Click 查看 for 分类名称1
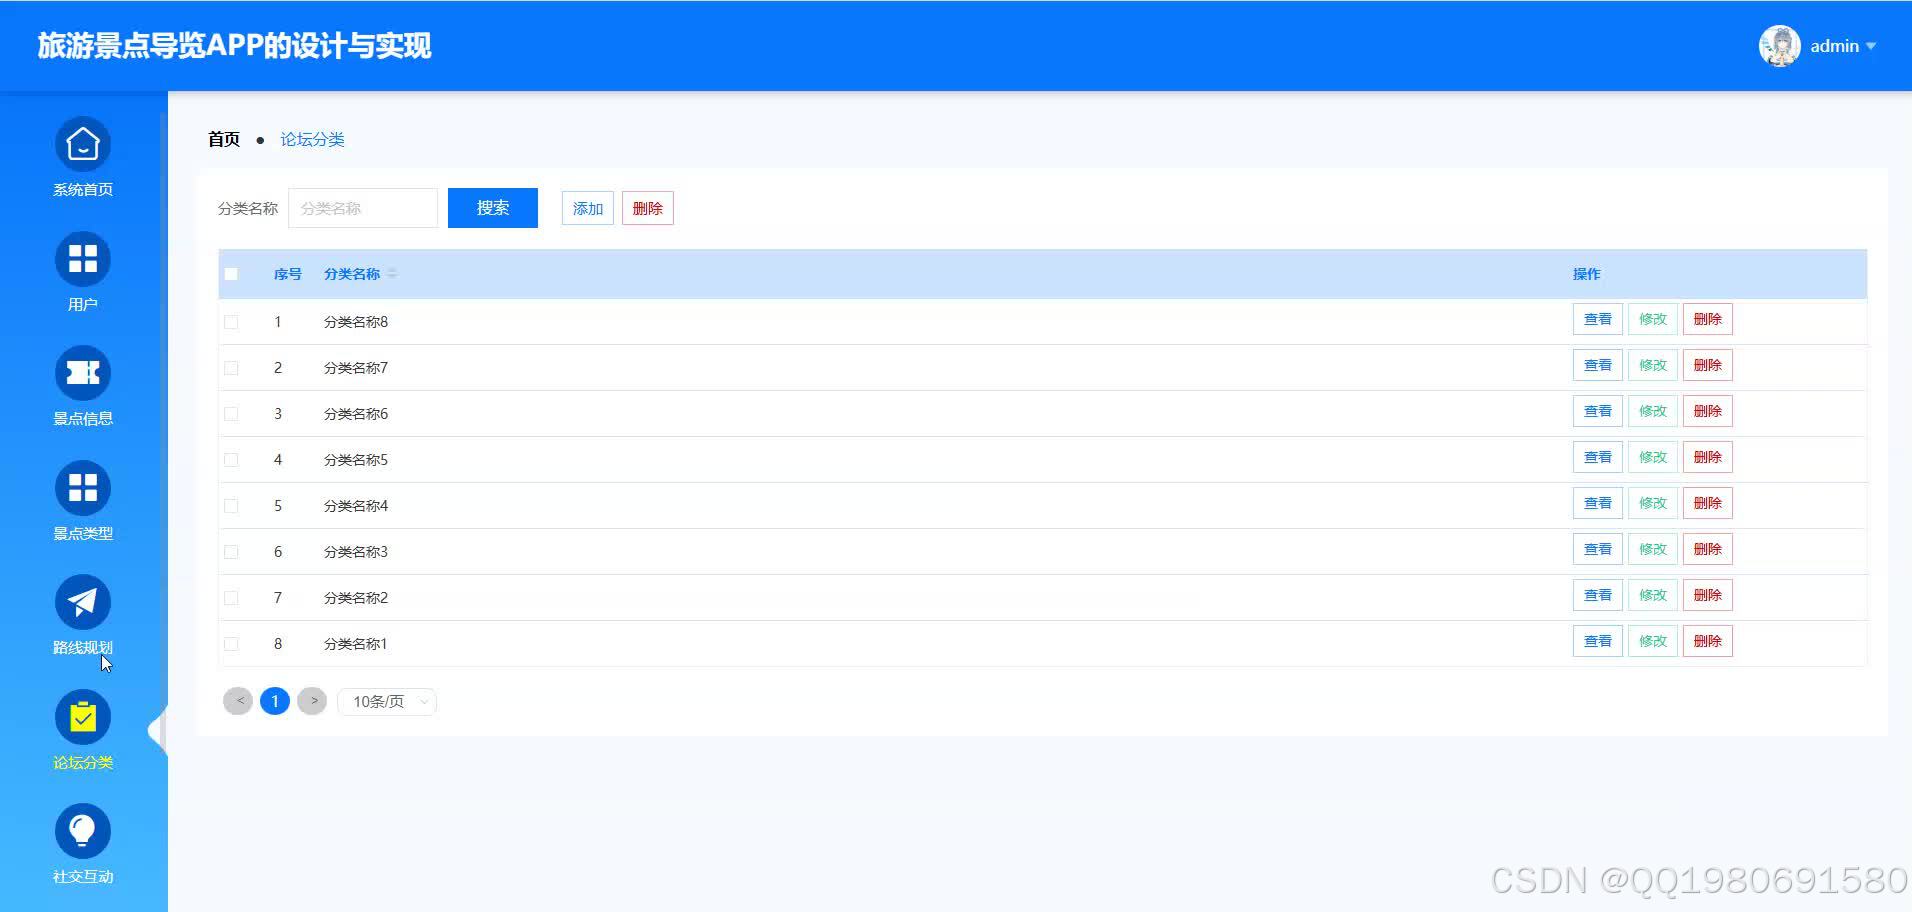The width and height of the screenshot is (1912, 912). [x=1598, y=641]
